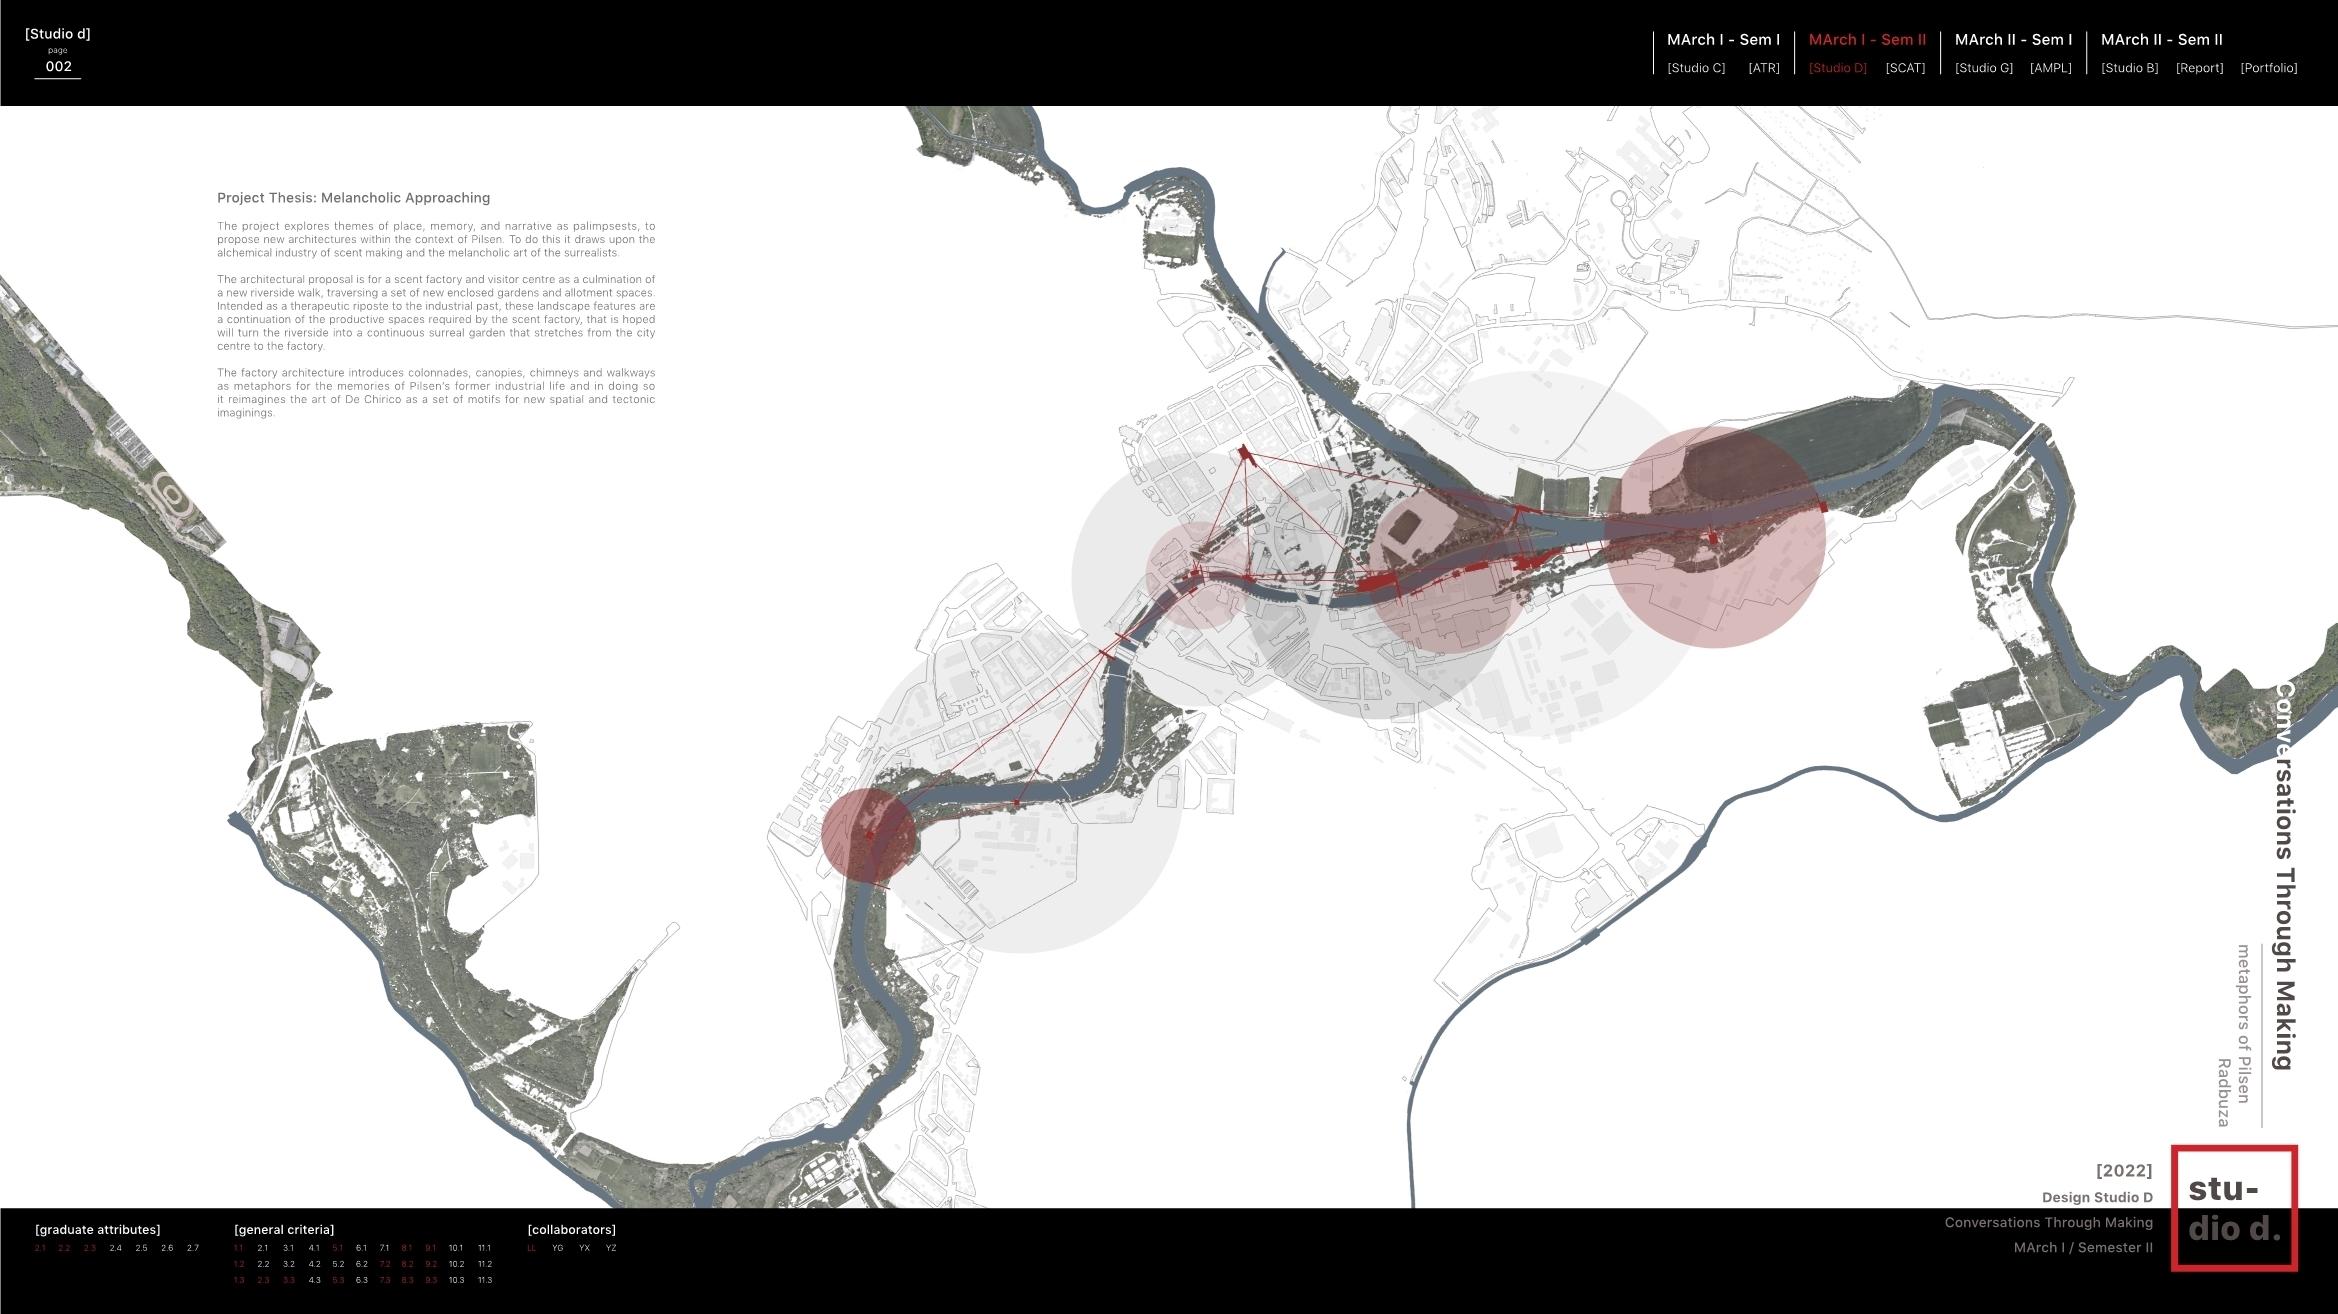Click graduate attribute 2.4
Image resolution: width=2338 pixels, height=1314 pixels.
click(116, 1248)
